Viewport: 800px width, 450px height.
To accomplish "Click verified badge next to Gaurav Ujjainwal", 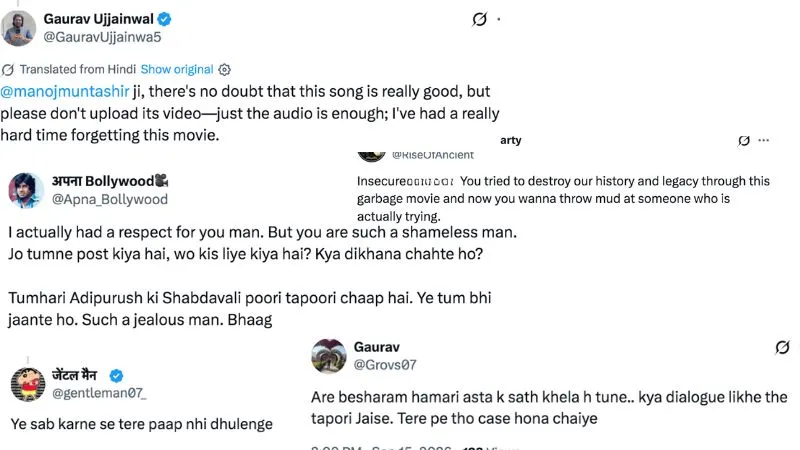I will click(164, 19).
